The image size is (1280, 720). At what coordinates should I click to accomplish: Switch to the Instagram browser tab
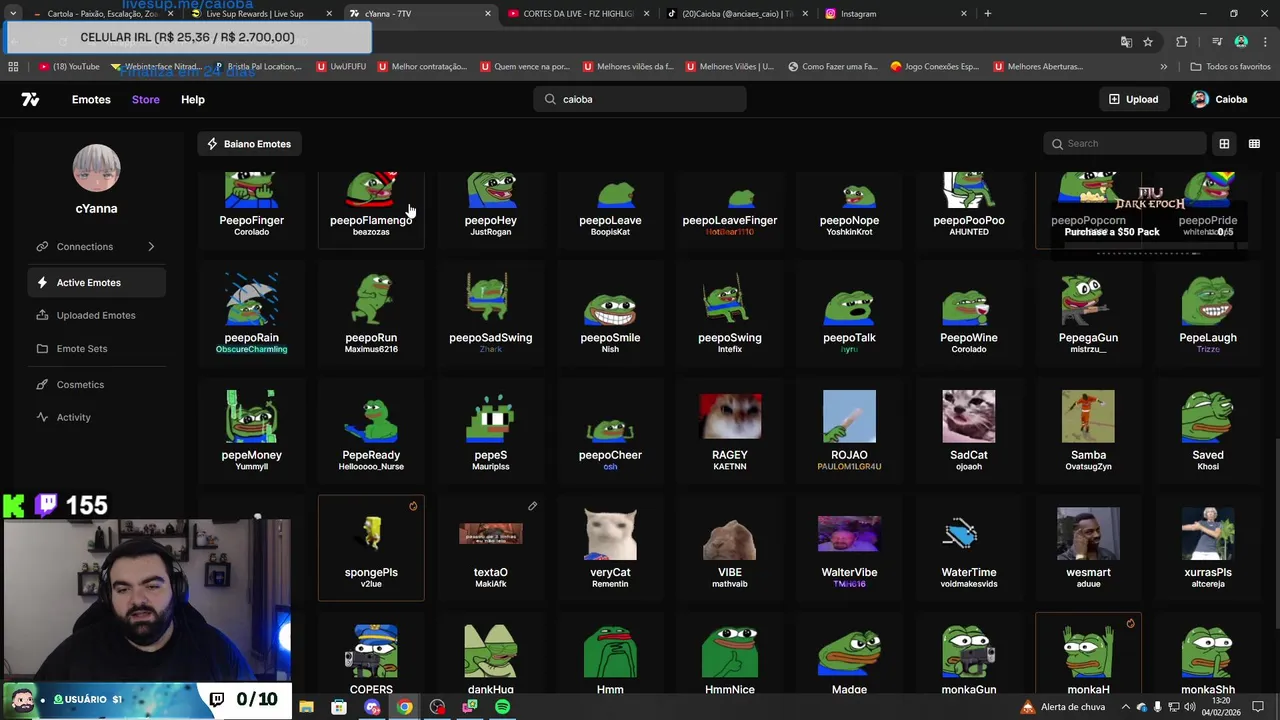point(896,14)
